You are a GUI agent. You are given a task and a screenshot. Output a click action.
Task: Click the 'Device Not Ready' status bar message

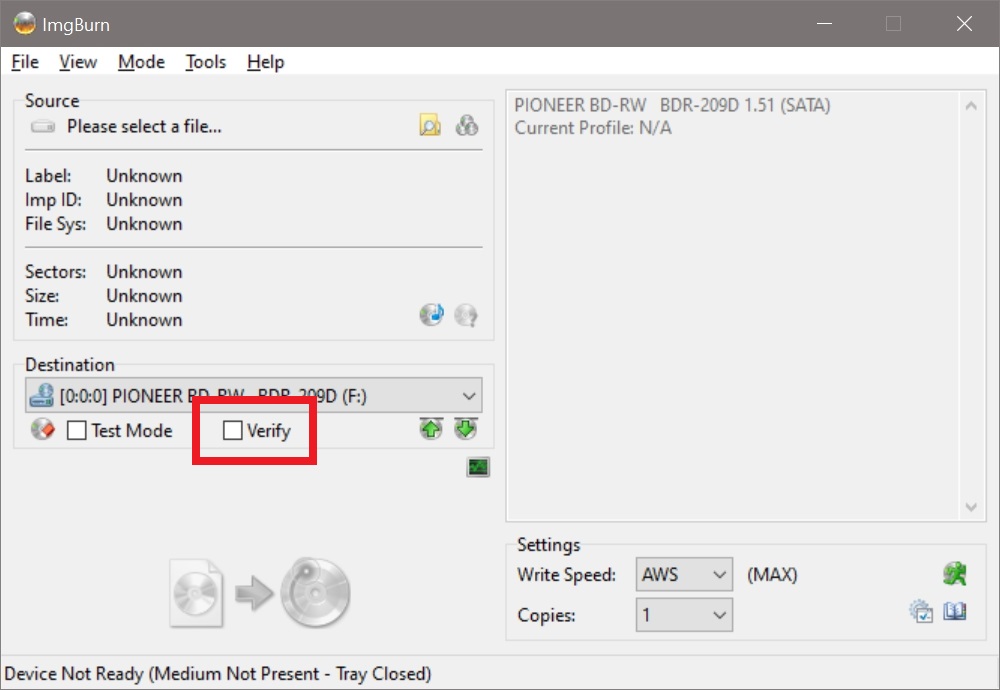pyautogui.click(x=217, y=673)
